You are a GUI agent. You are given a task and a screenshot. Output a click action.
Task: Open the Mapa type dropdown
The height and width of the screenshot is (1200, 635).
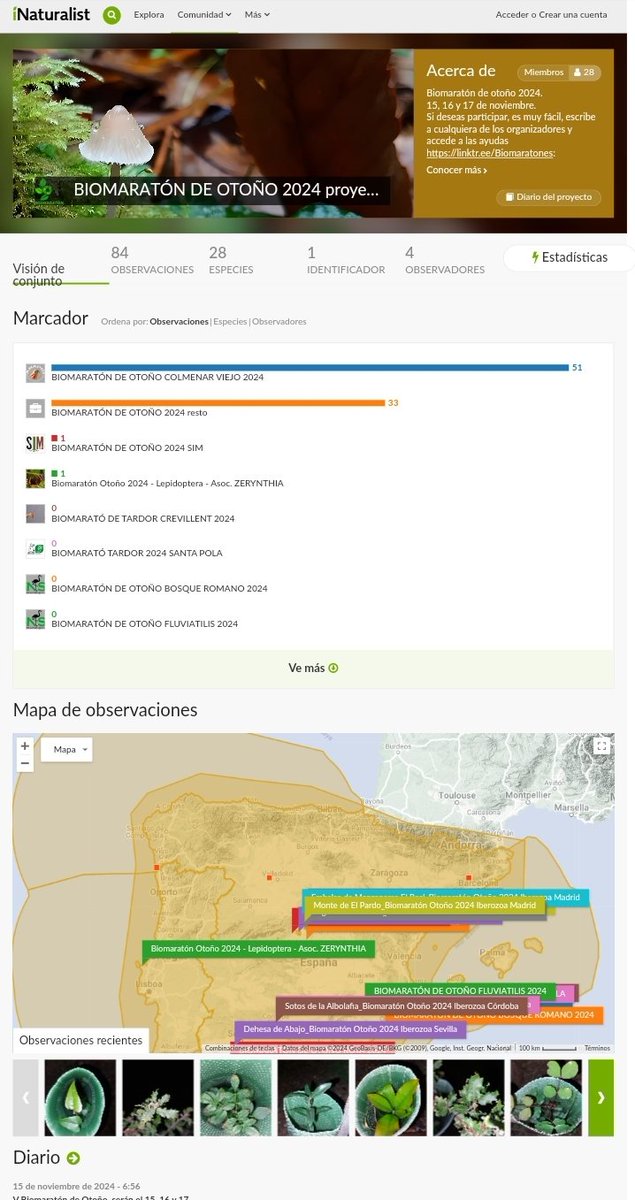tap(67, 749)
